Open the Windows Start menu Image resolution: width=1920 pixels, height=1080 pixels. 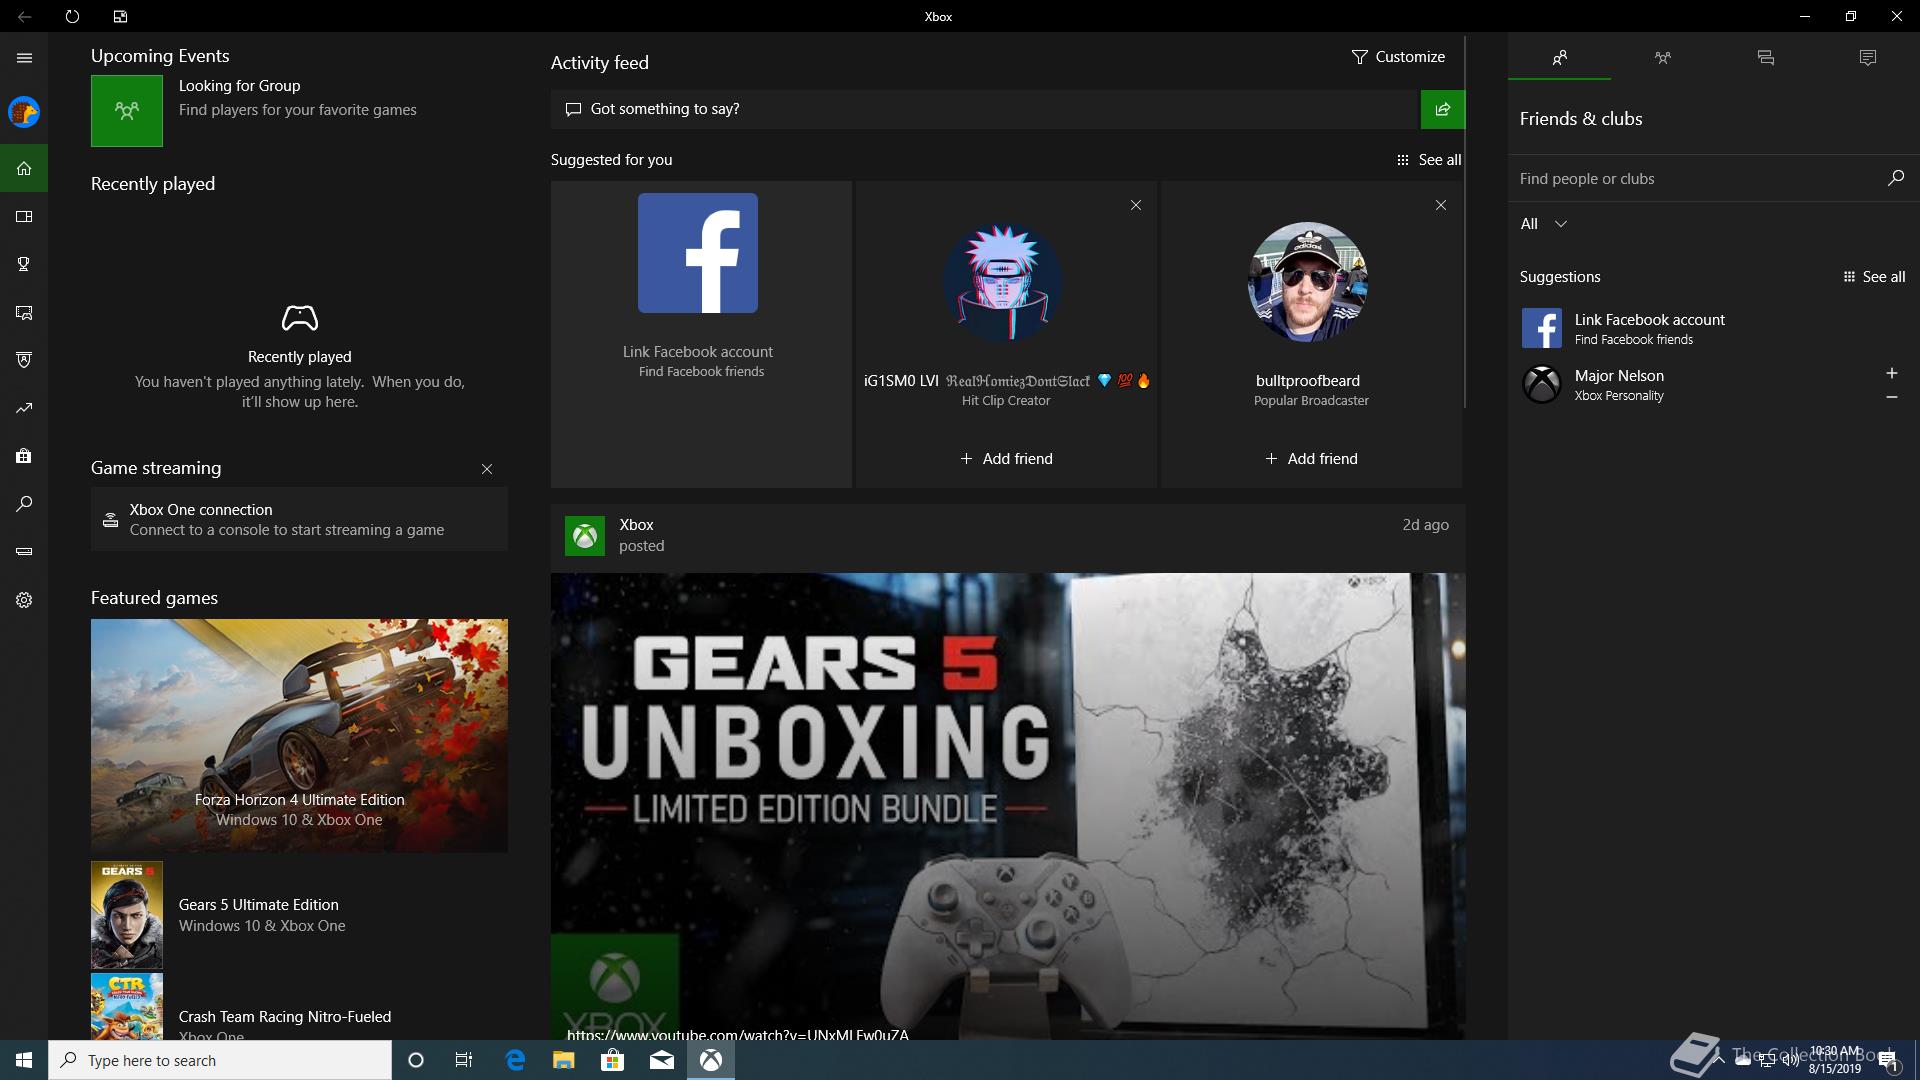click(24, 1060)
